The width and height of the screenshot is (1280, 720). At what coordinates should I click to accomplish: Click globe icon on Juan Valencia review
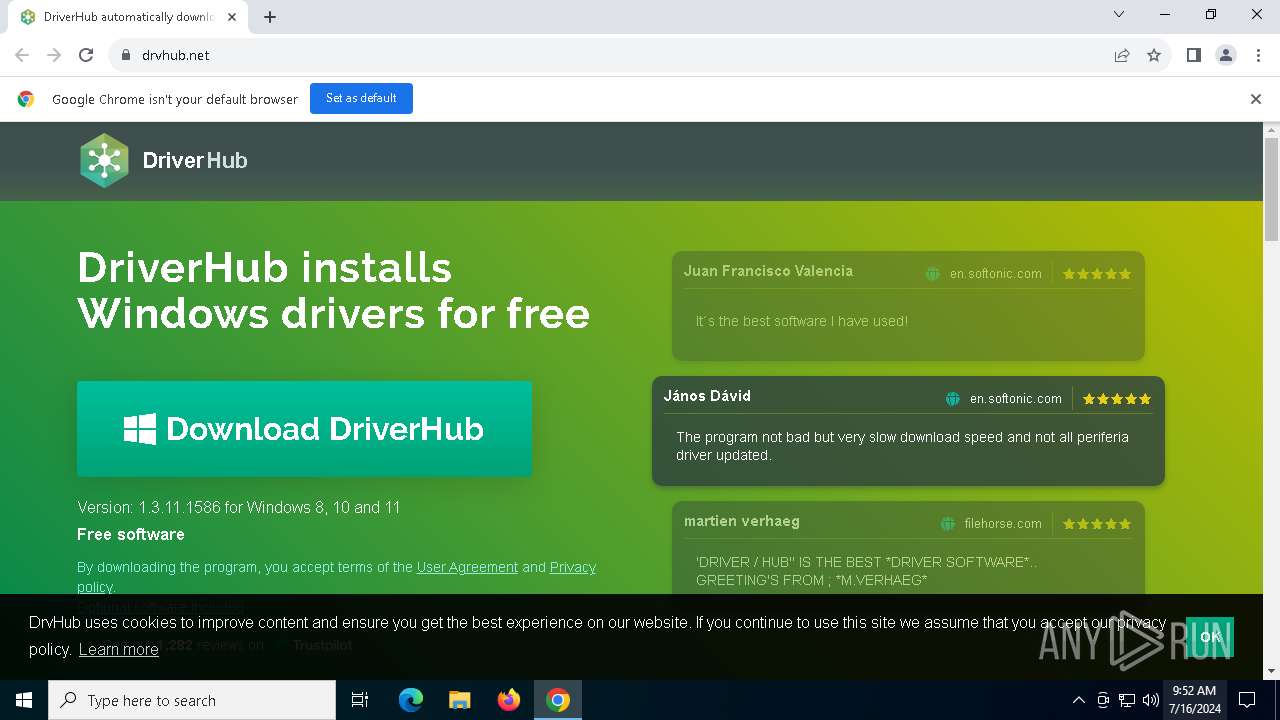click(933, 274)
